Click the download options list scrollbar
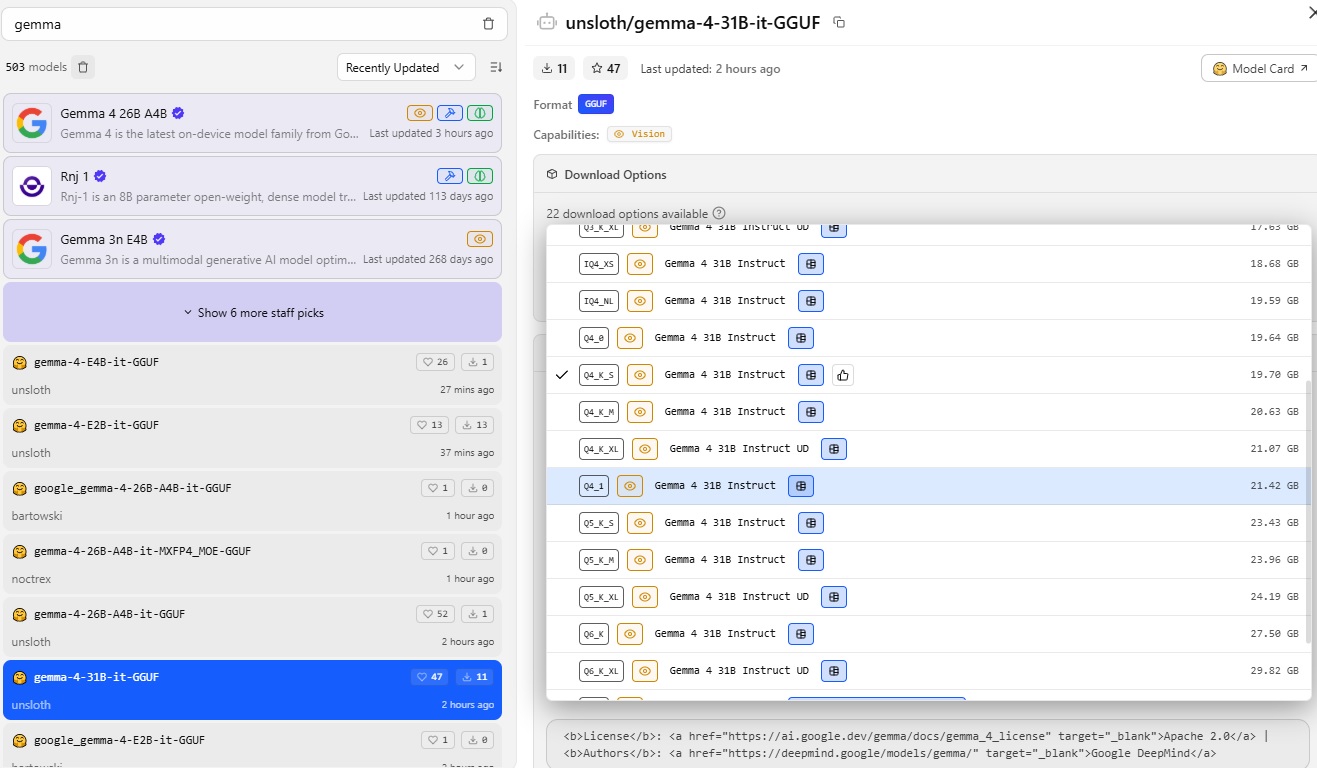The height and width of the screenshot is (768, 1317). coord(1308,510)
